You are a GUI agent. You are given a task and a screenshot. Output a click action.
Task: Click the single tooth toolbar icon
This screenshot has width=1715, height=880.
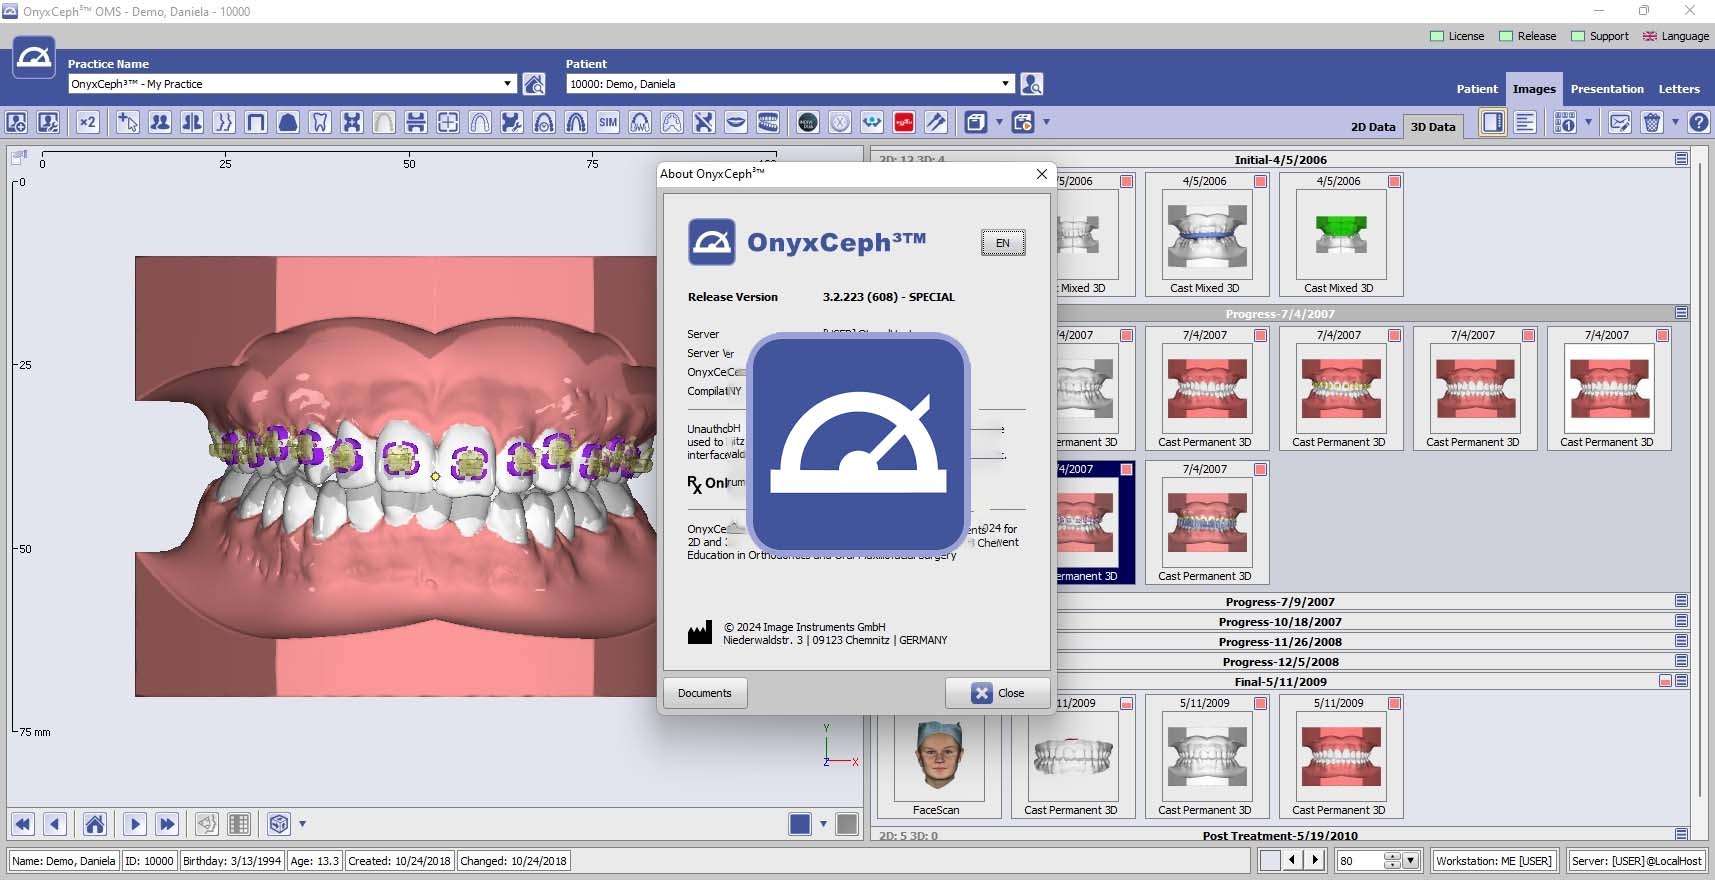click(x=320, y=123)
